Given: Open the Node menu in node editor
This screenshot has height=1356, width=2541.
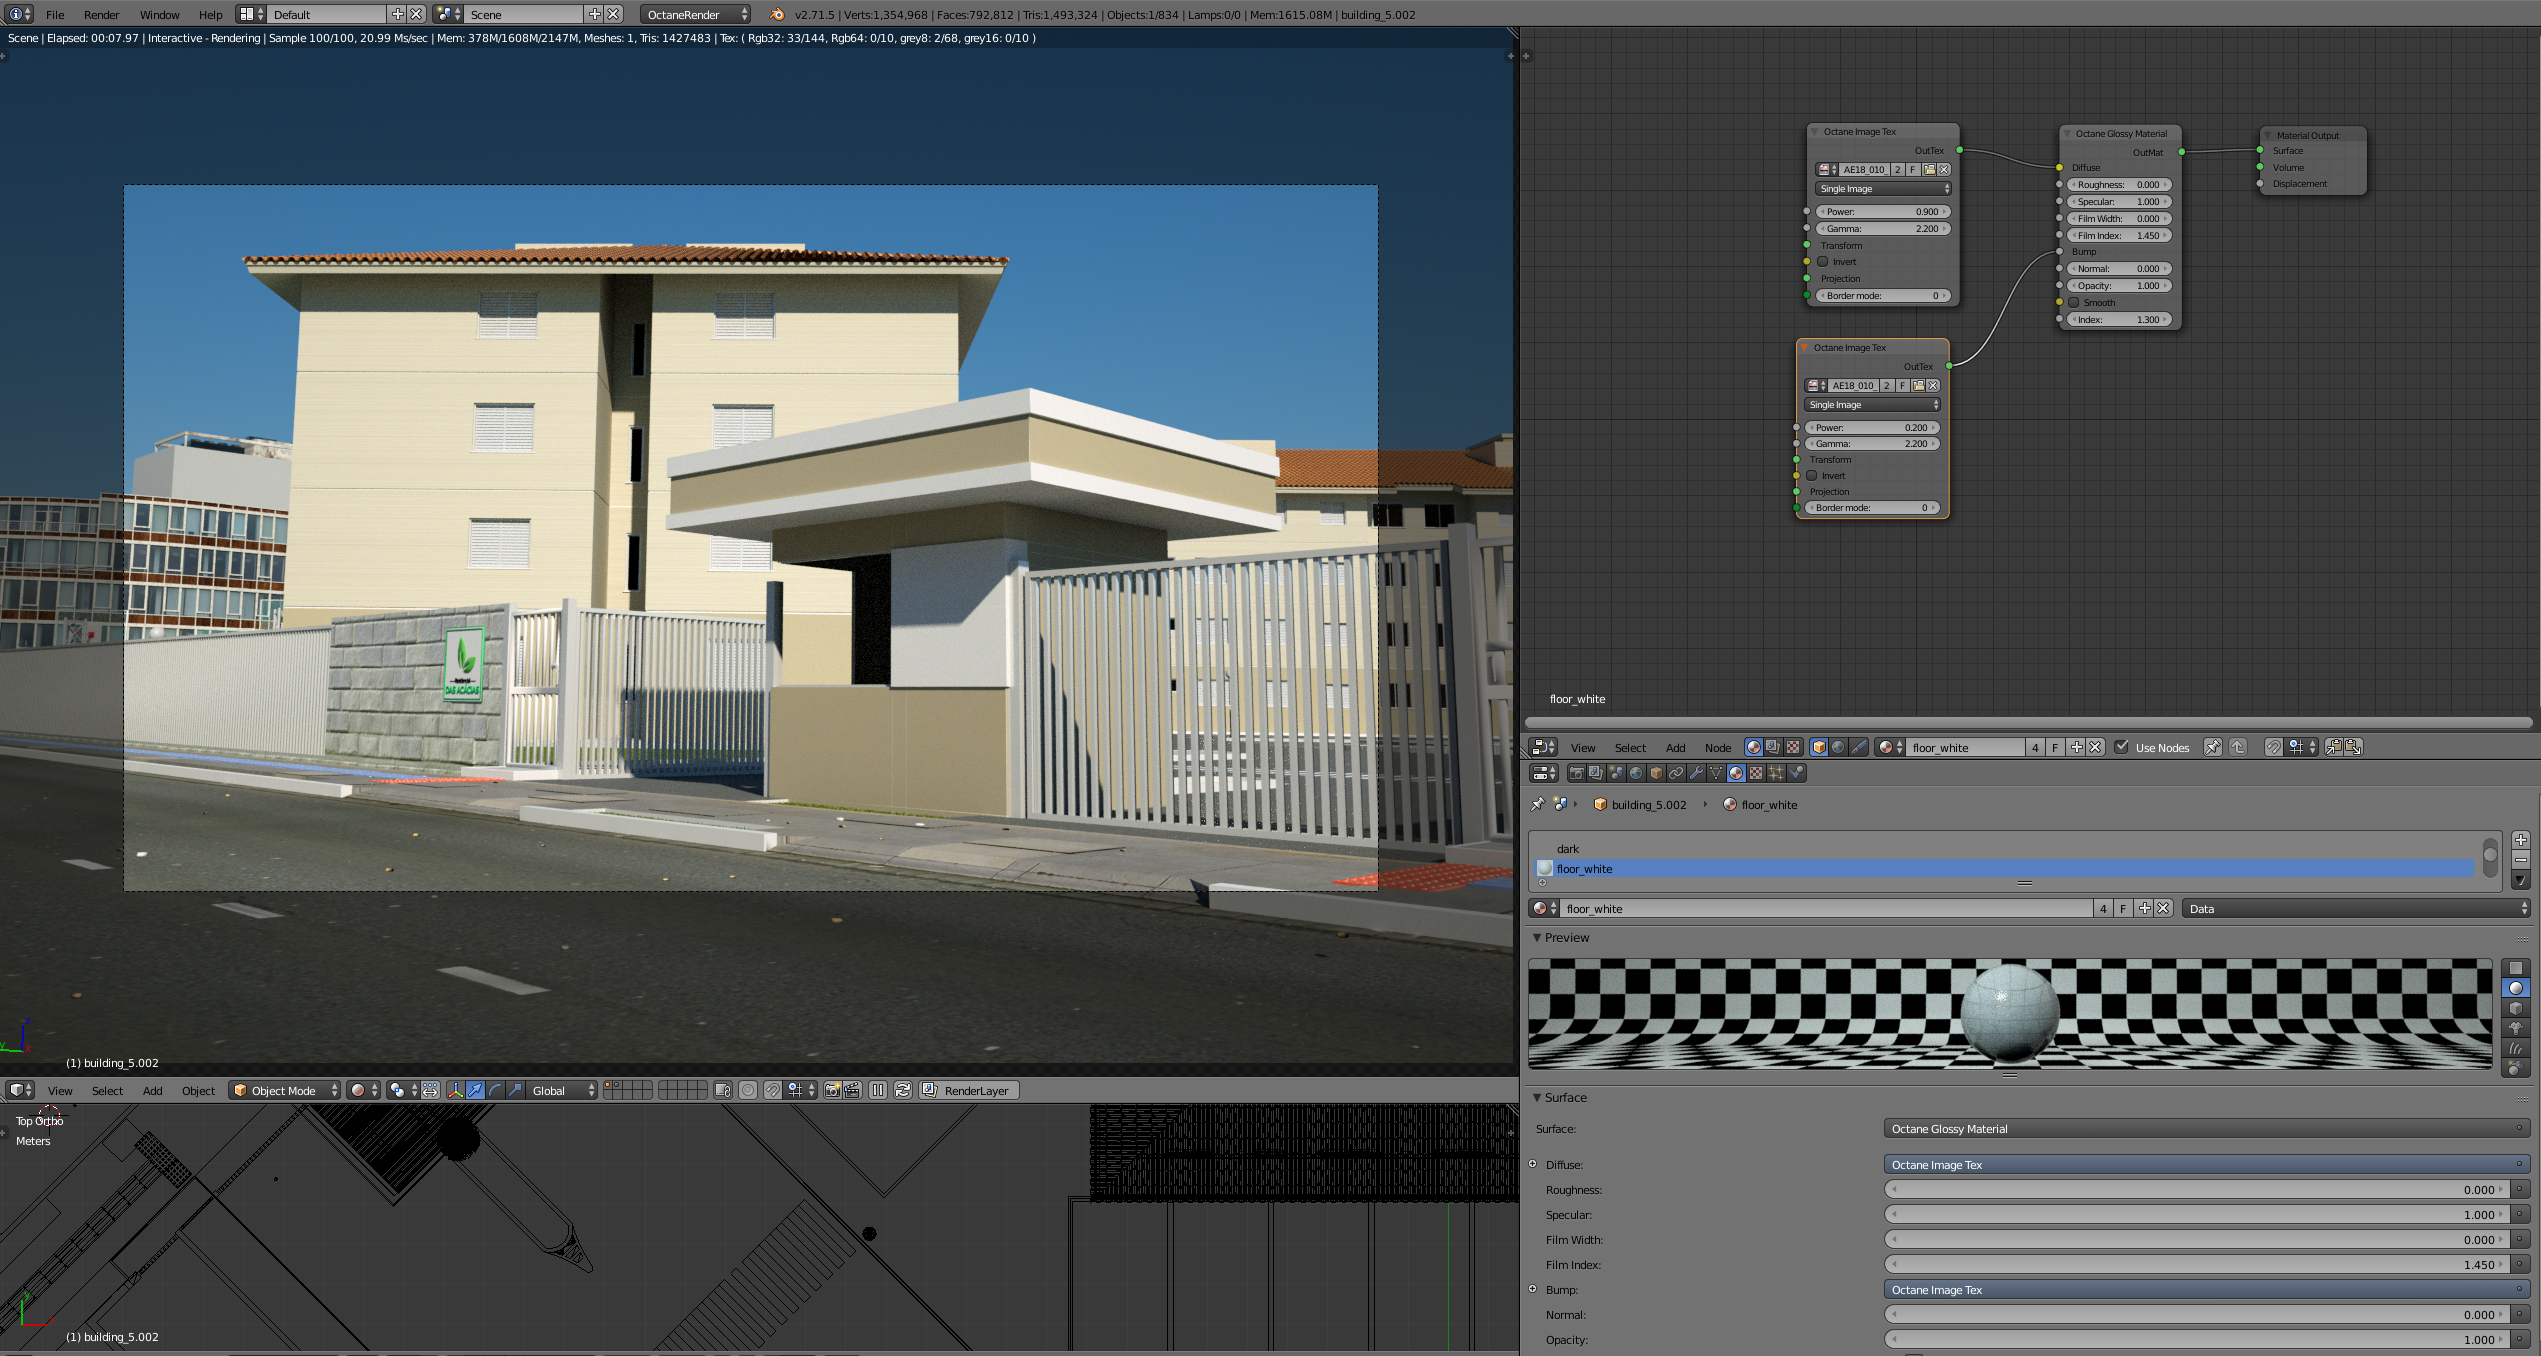Looking at the screenshot, I should (x=1717, y=747).
